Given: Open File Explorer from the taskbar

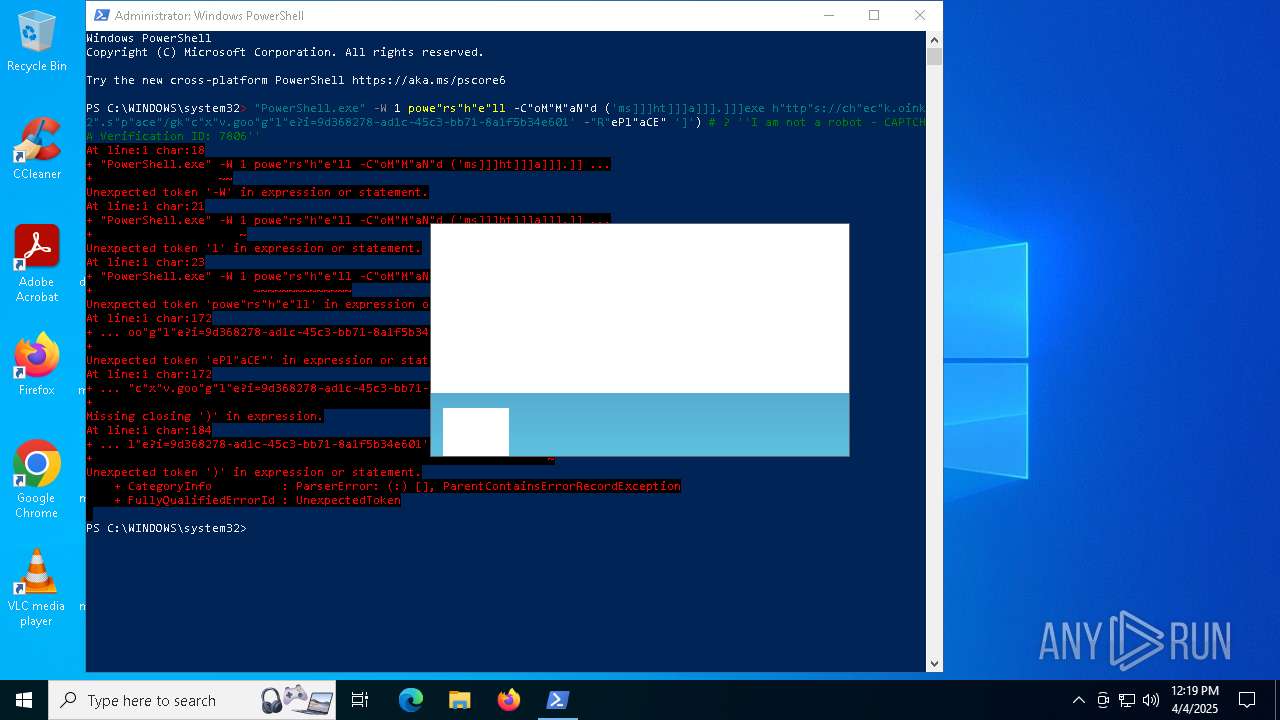Looking at the screenshot, I should (x=459, y=700).
